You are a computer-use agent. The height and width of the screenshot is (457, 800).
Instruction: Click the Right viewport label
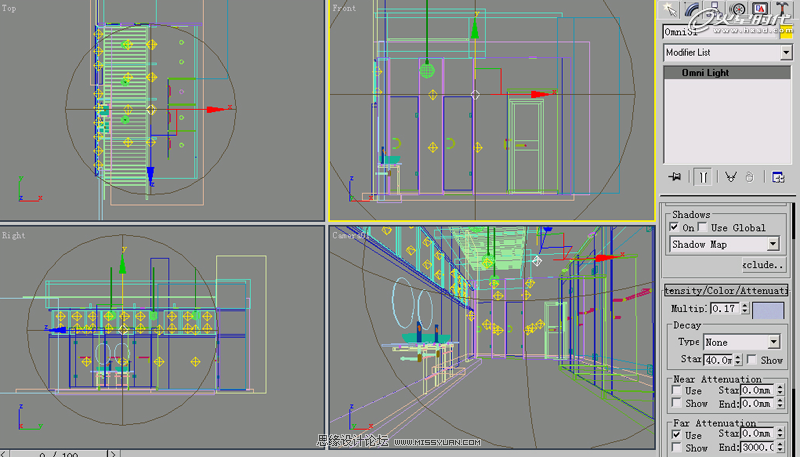(x=14, y=236)
